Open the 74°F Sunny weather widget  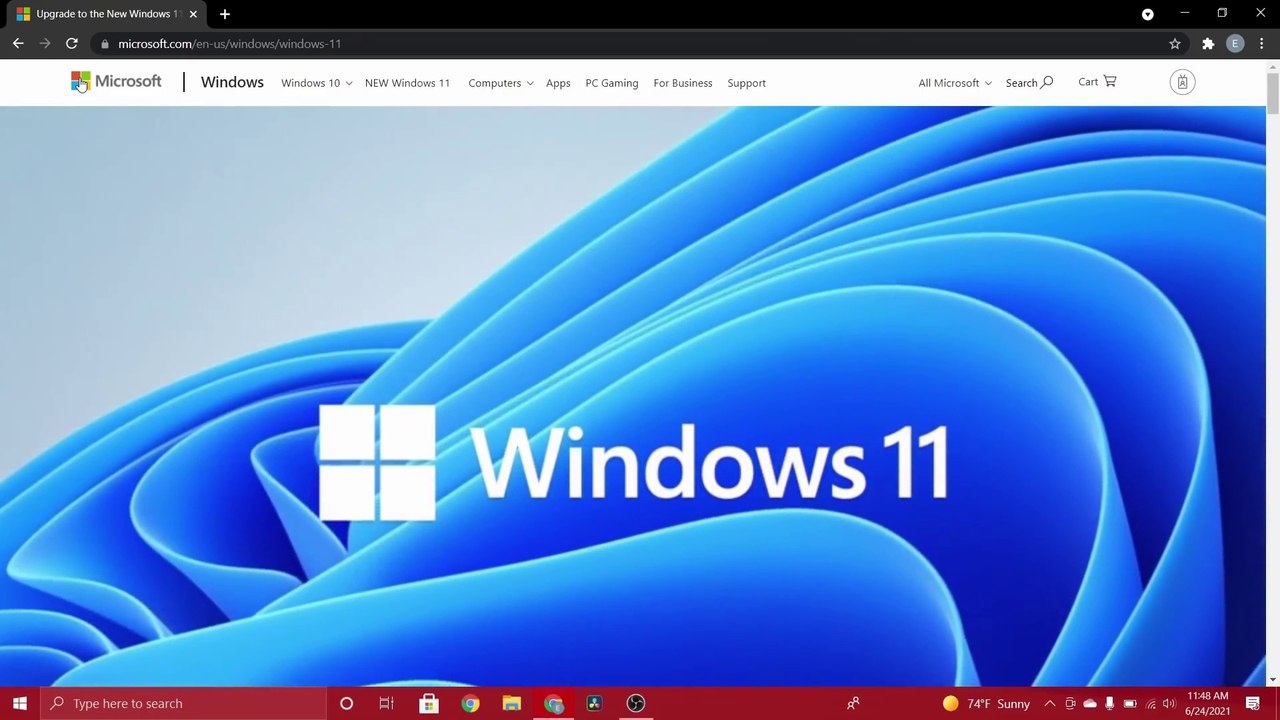[x=986, y=703]
